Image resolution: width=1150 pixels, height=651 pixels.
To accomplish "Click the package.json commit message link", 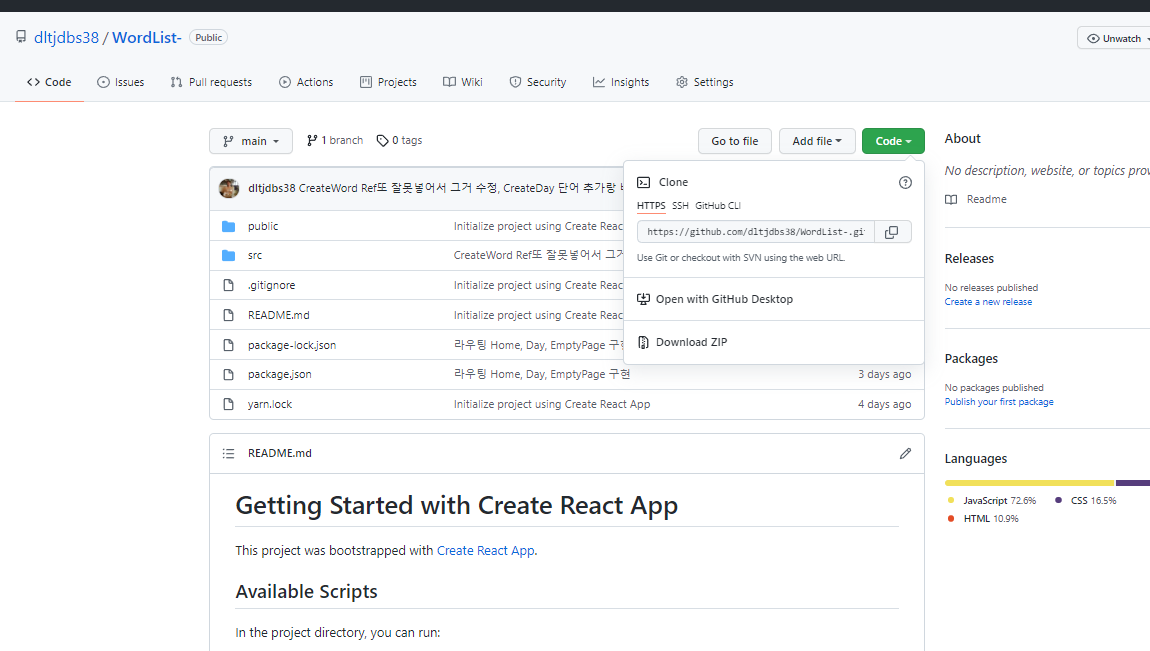I will click(x=542, y=375).
